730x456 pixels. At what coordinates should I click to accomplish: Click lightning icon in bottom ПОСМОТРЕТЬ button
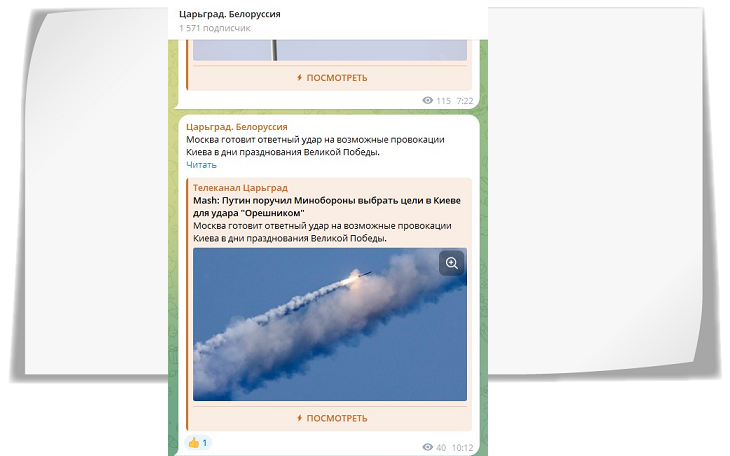(299, 418)
